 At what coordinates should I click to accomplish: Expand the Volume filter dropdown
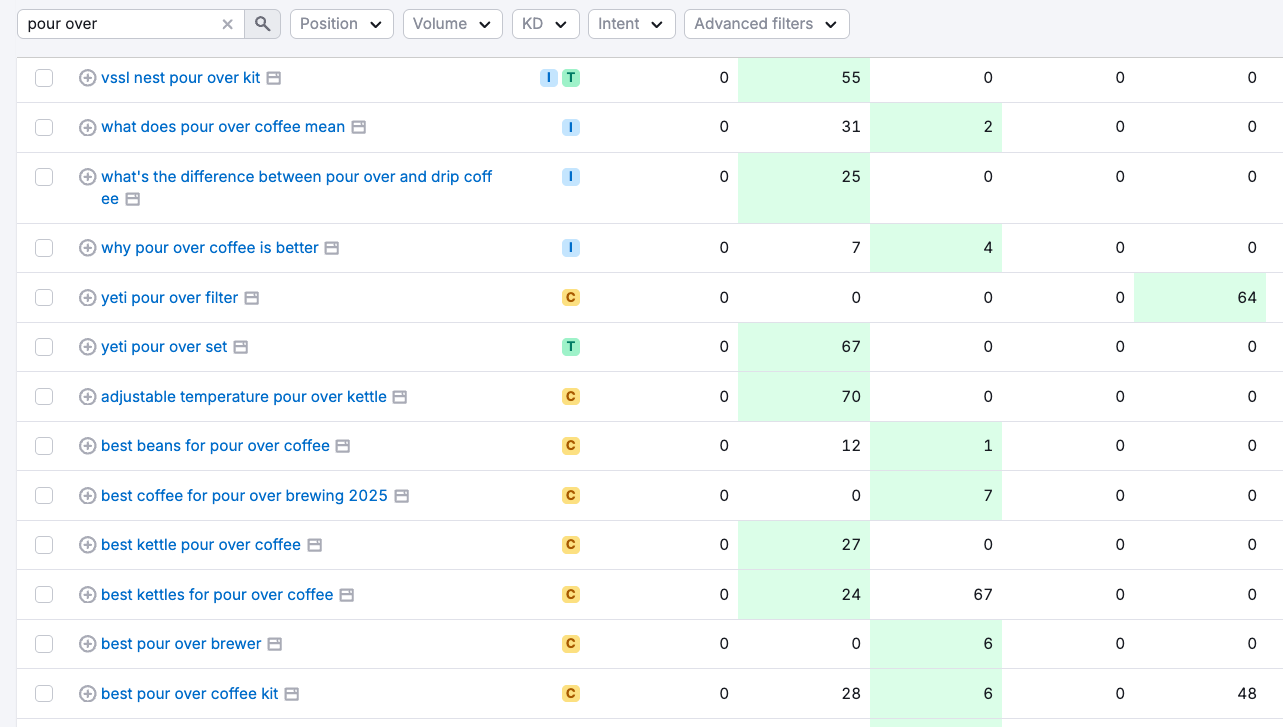pos(452,24)
